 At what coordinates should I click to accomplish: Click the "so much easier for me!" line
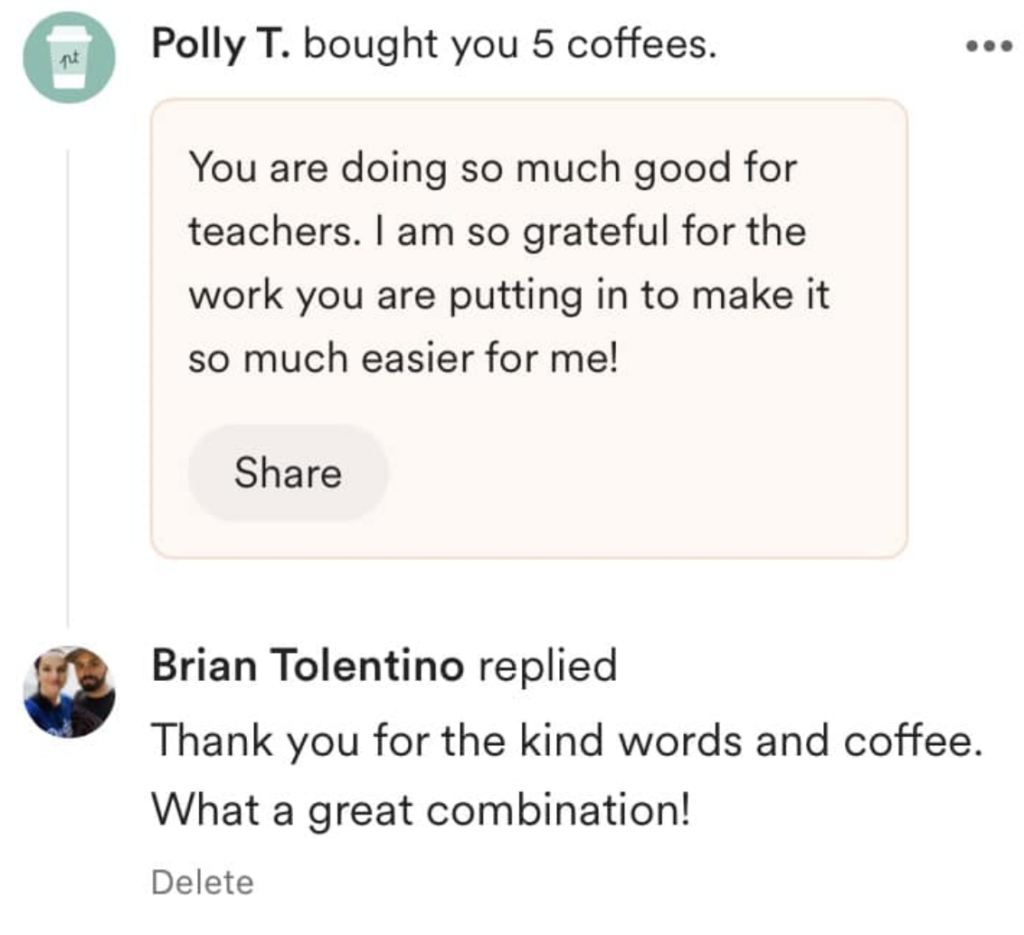[404, 359]
